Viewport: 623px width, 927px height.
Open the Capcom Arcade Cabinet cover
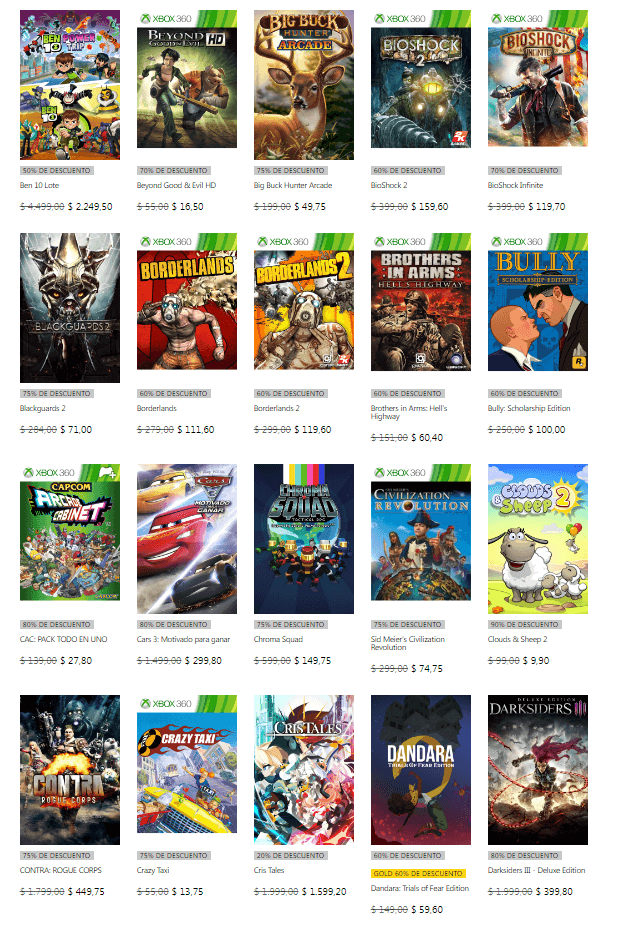[70, 533]
